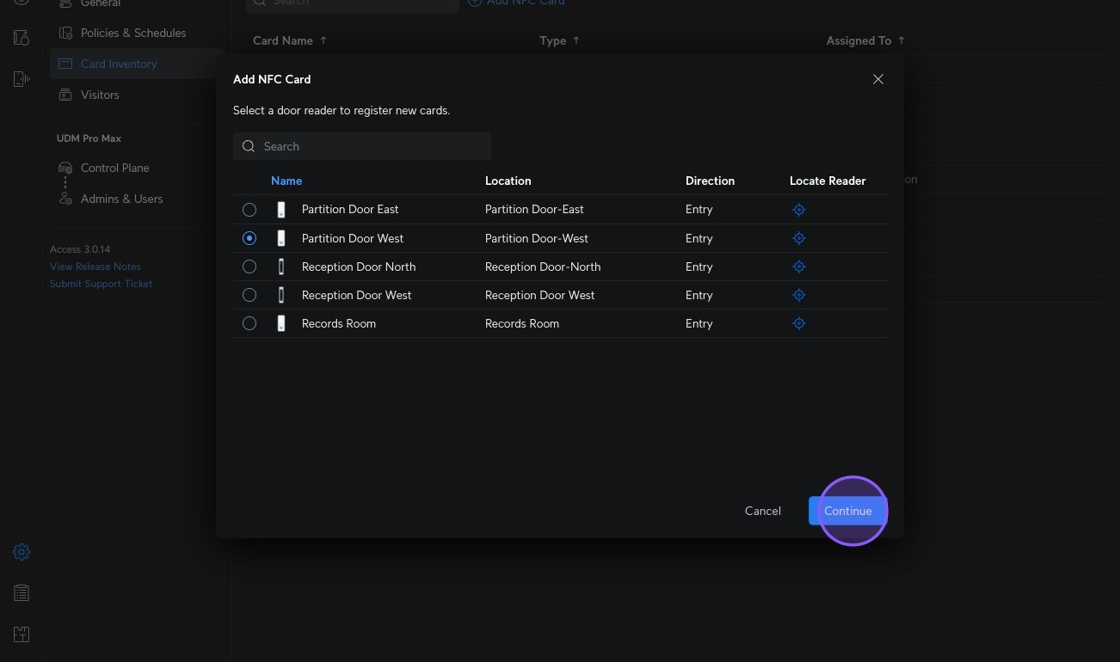
Task: Locate the Partition Door East reader
Action: (798, 210)
